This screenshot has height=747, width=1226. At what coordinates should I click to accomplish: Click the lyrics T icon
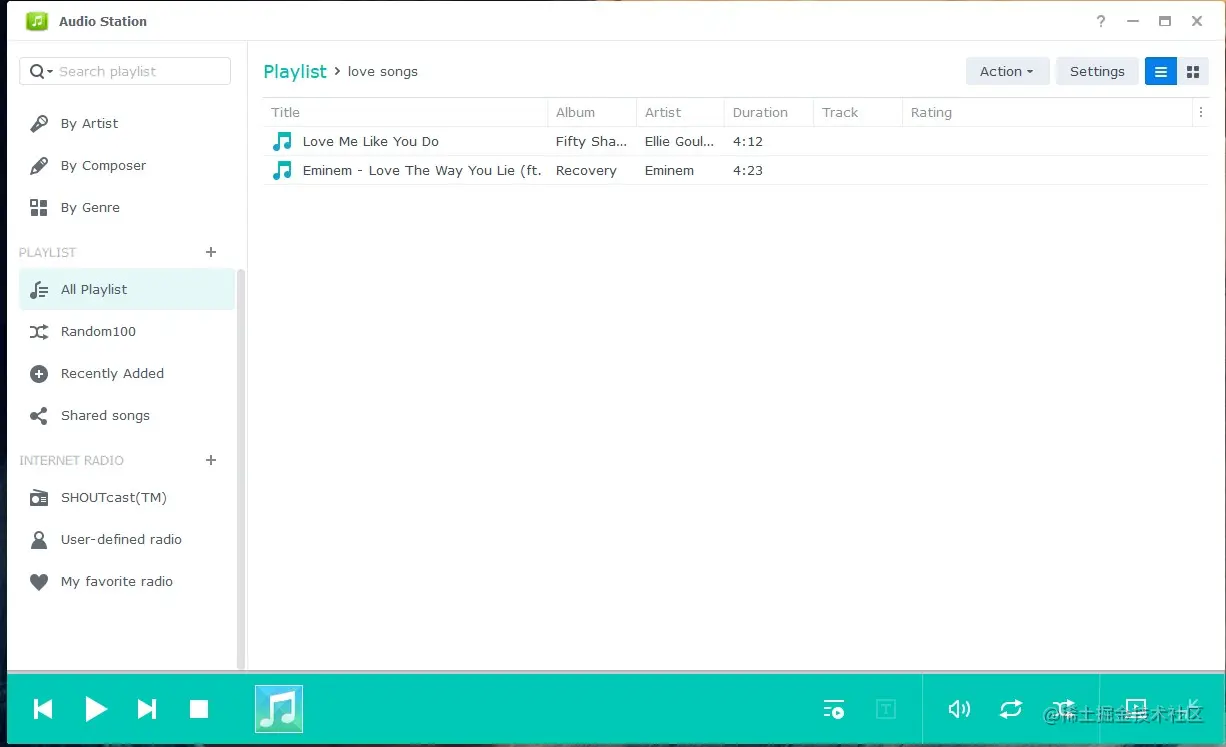(885, 709)
